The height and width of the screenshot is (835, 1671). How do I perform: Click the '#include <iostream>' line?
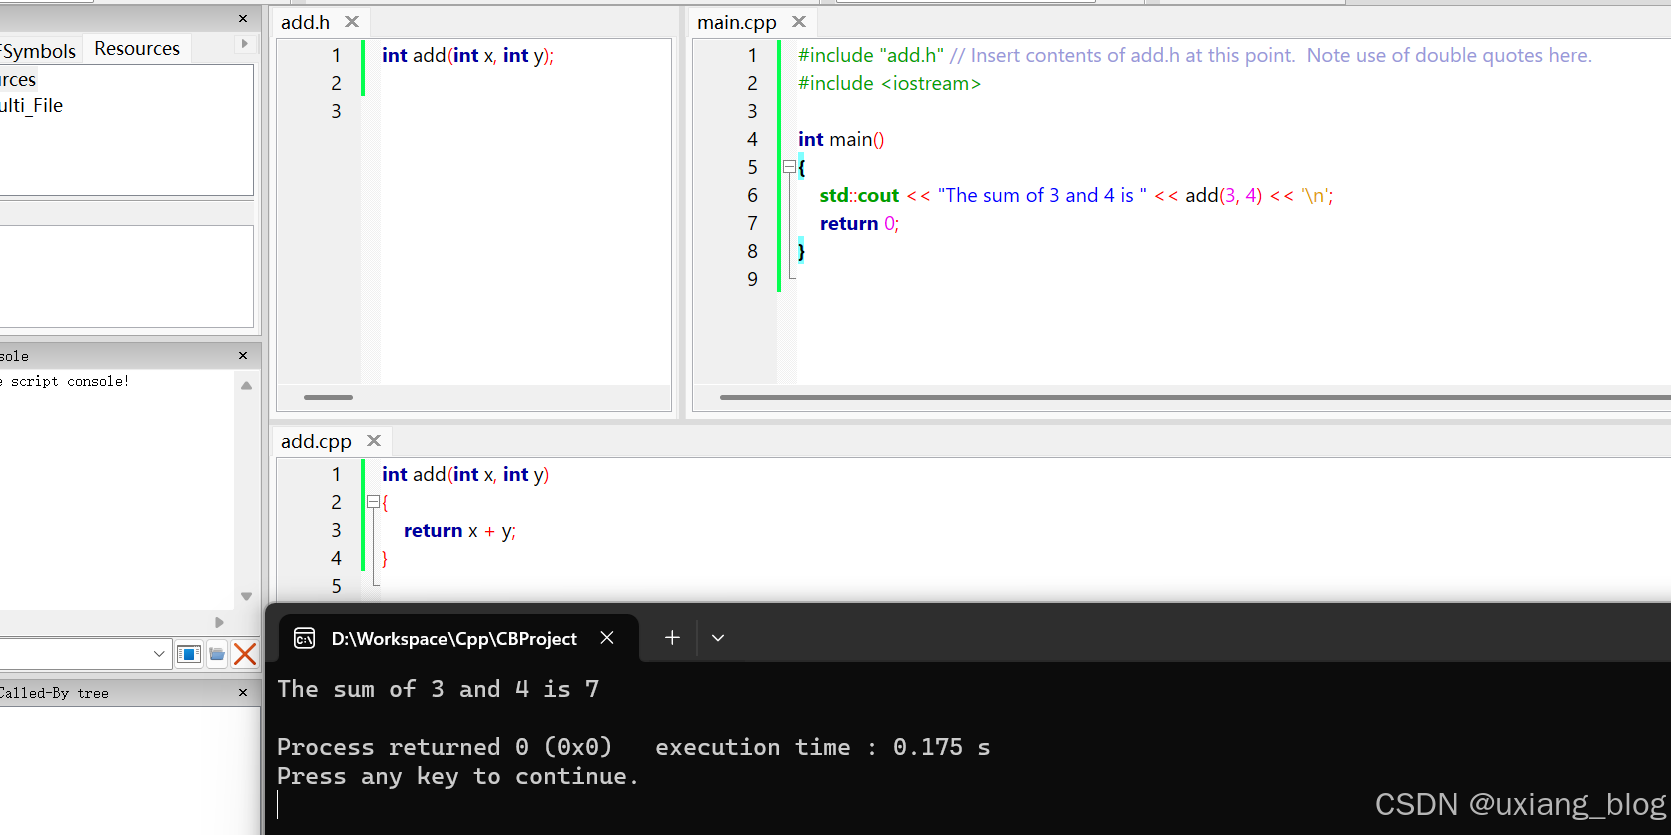[889, 83]
